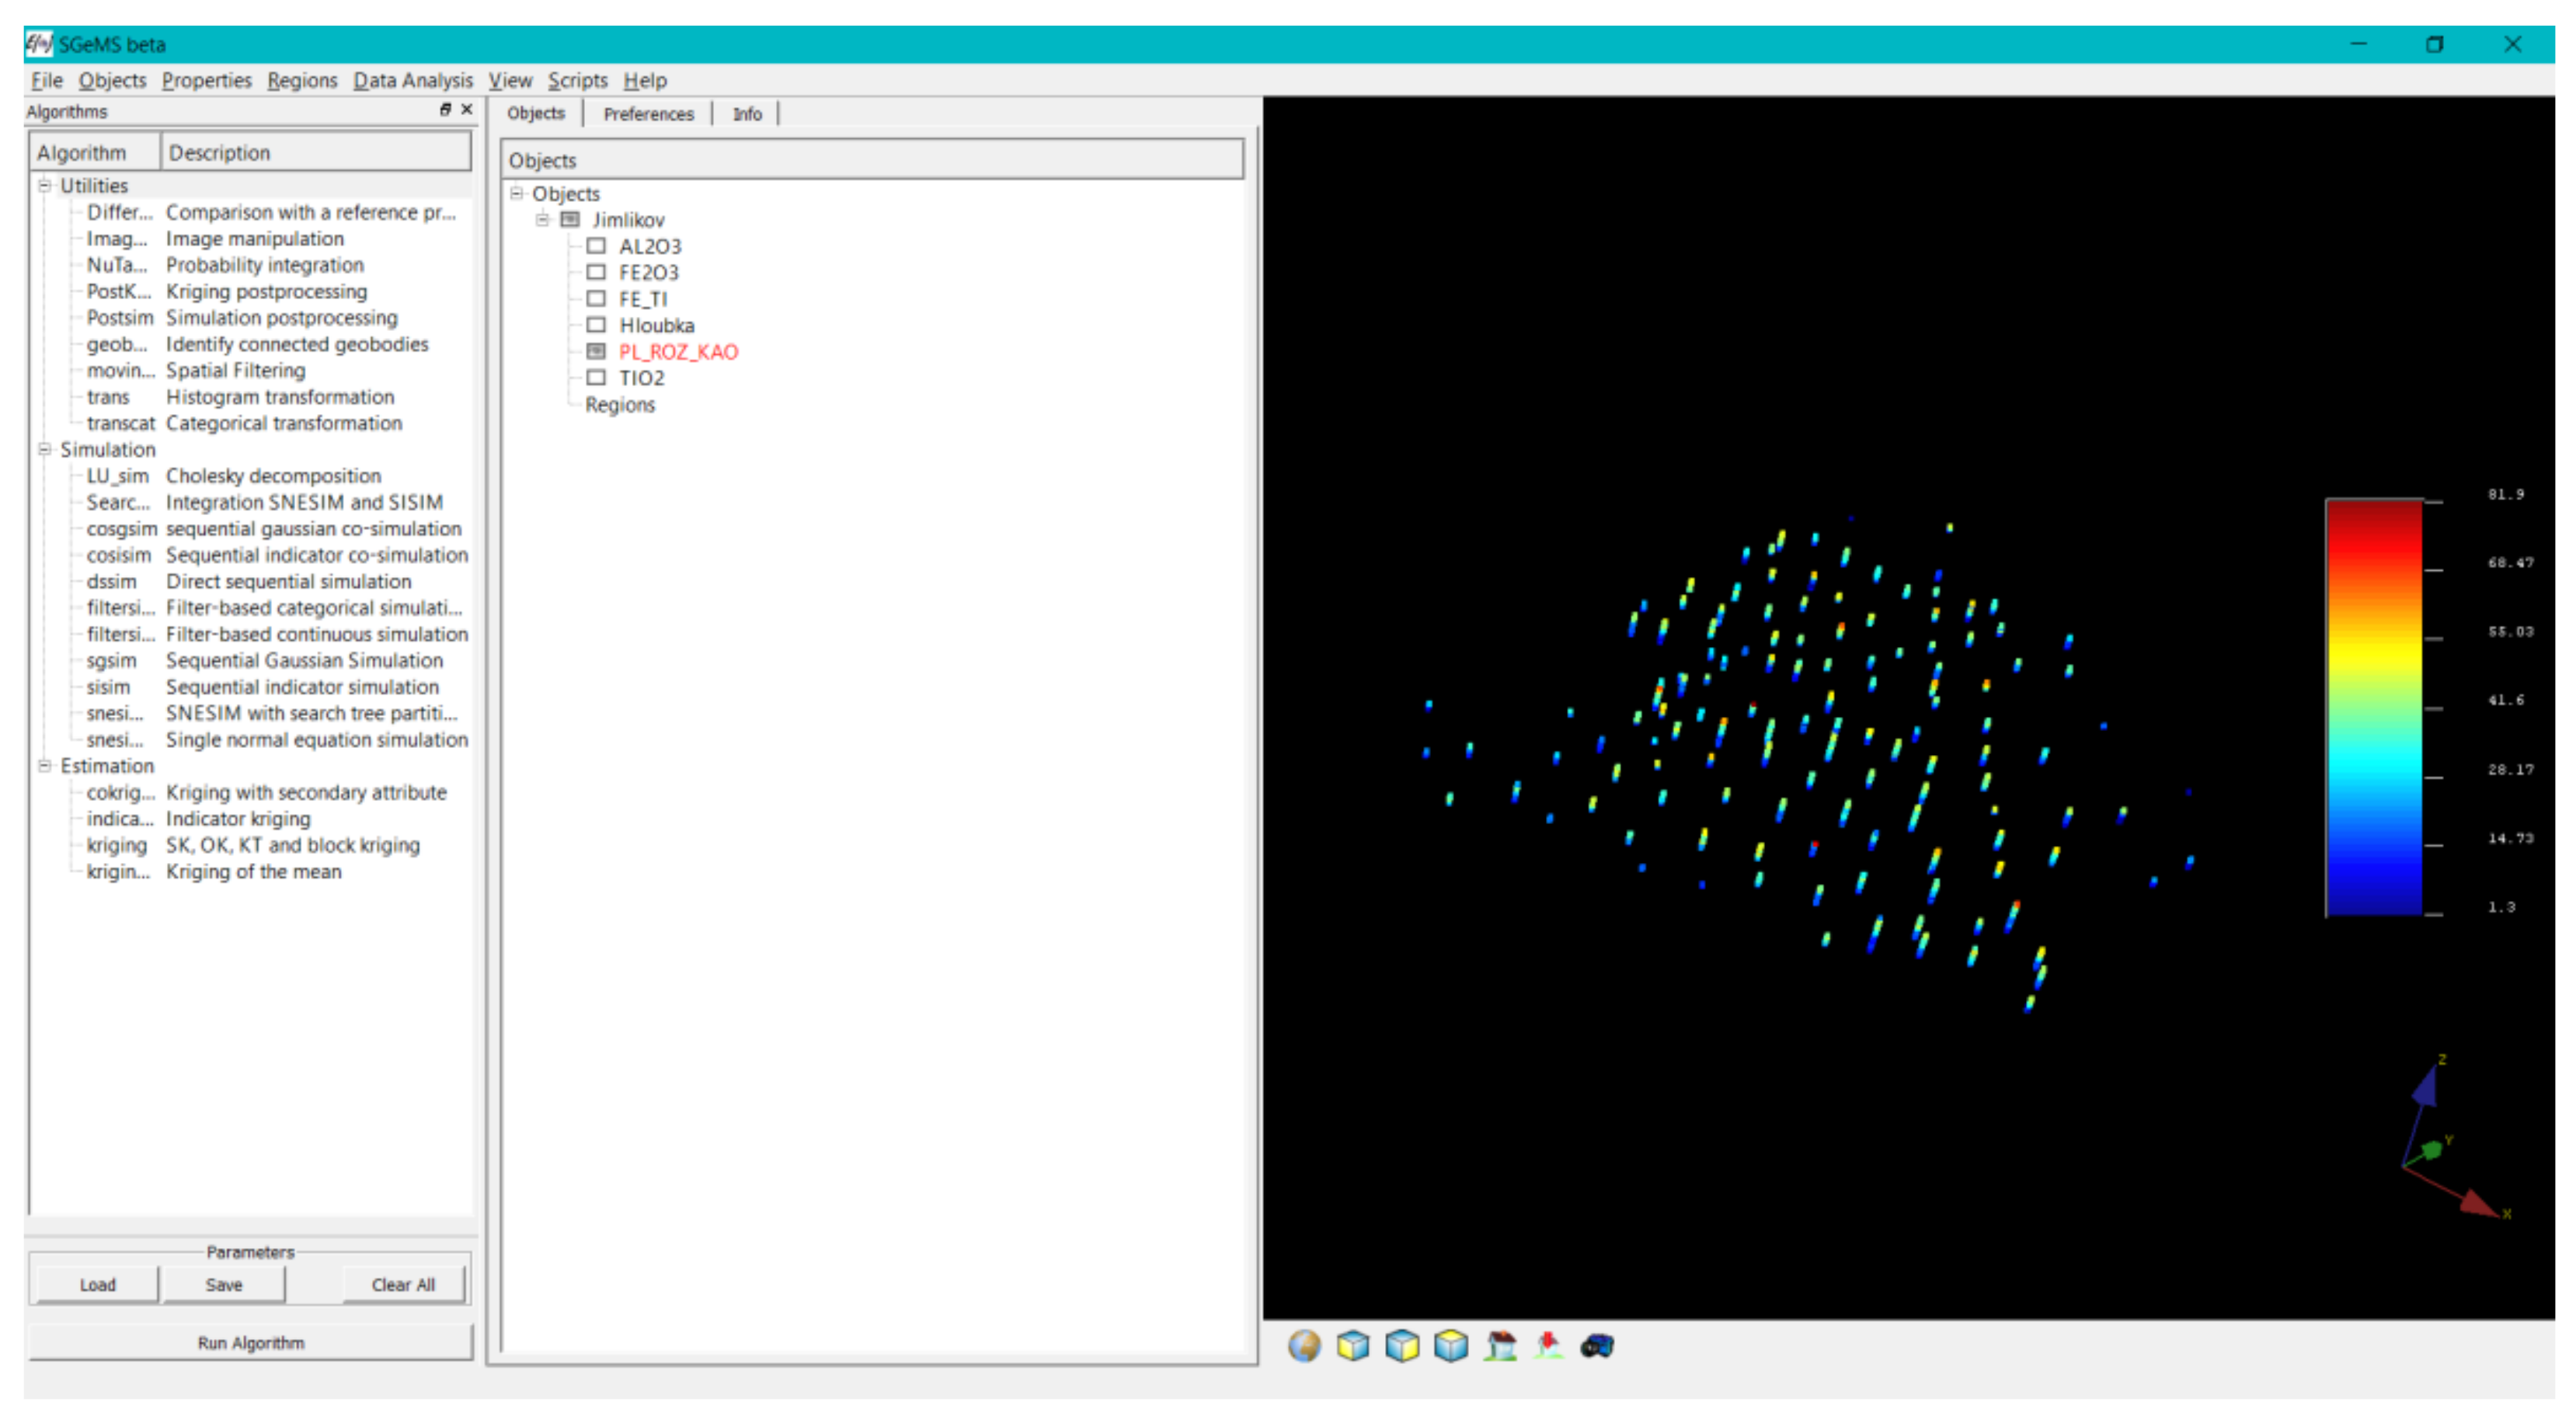Image resolution: width=2576 pixels, height=1423 pixels.
Task: Click the cube icon with yellow right face
Action: tap(1402, 1346)
